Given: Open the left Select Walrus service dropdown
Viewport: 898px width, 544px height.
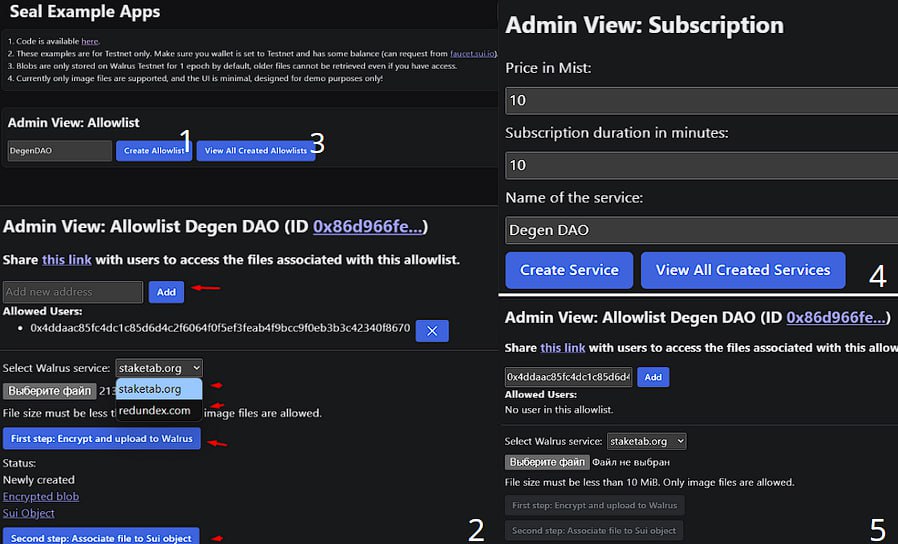Looking at the screenshot, I should click(x=159, y=368).
